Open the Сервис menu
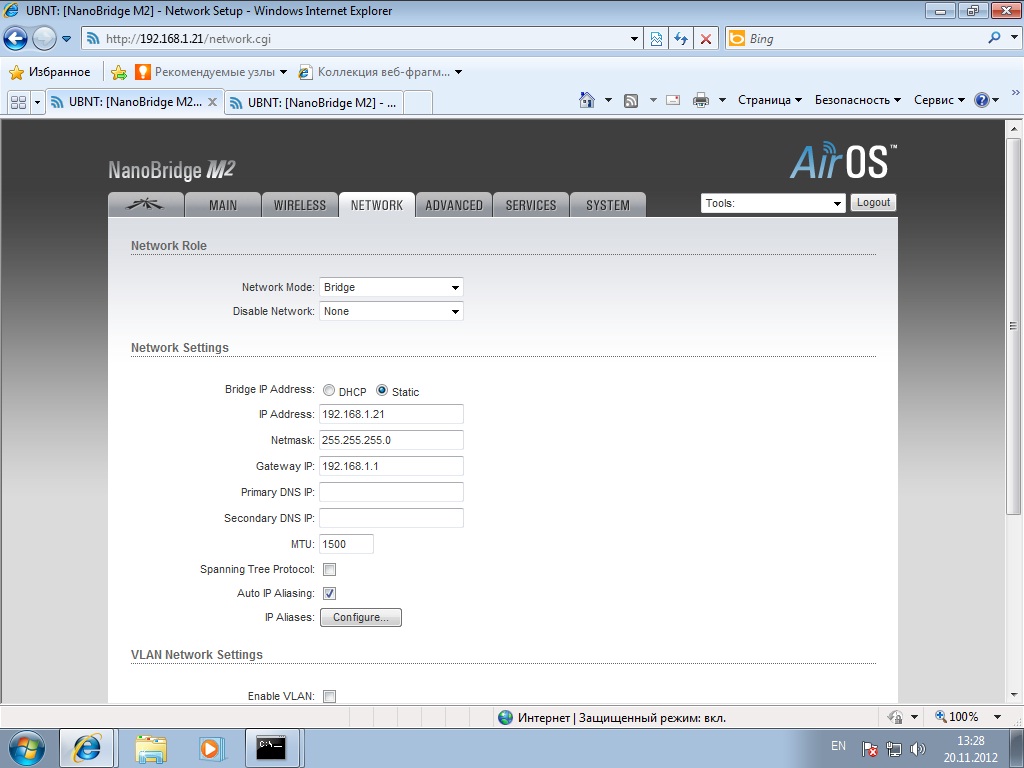The width and height of the screenshot is (1024, 768). pyautogui.click(x=939, y=100)
